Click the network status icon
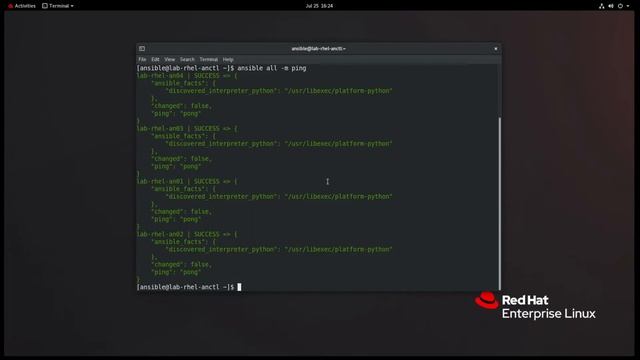 (601, 6)
